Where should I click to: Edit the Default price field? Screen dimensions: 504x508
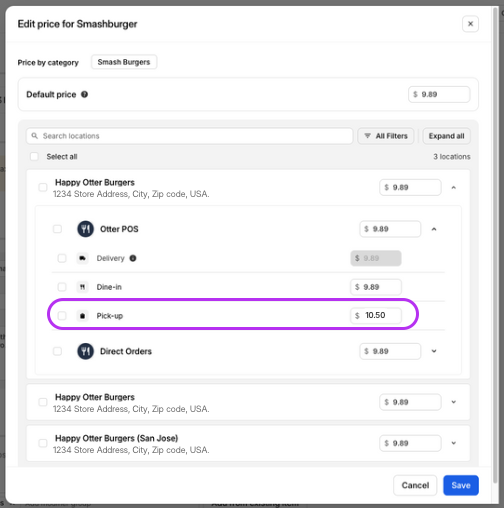439,94
